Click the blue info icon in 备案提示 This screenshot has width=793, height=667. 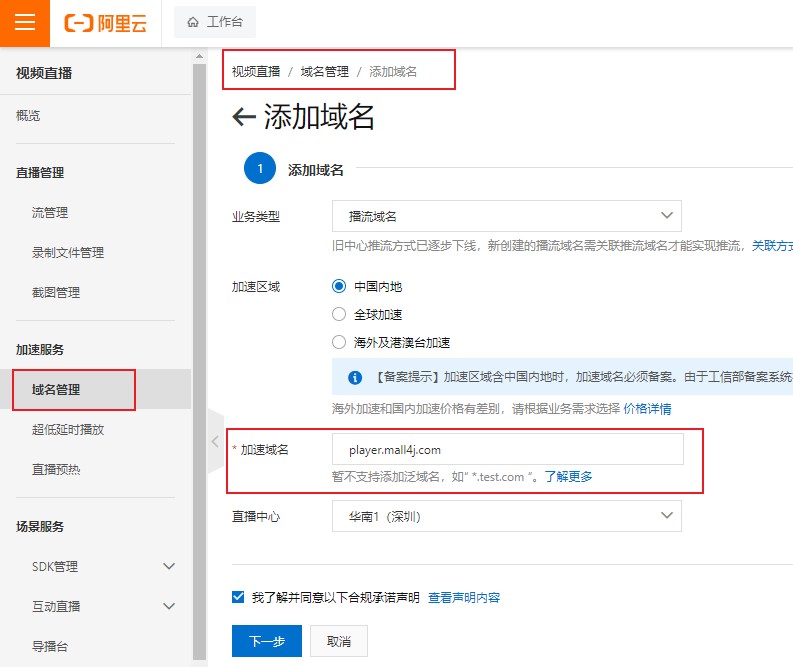pos(354,378)
